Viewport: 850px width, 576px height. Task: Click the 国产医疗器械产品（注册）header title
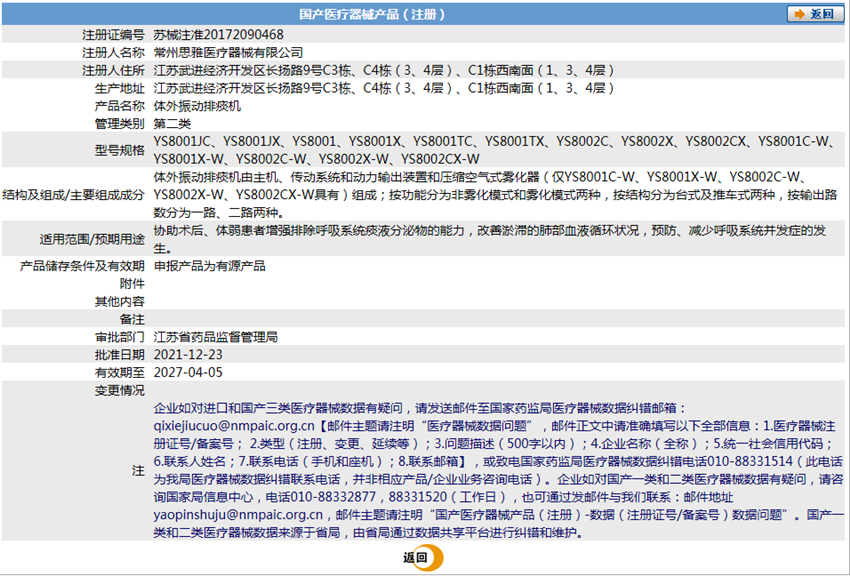[x=372, y=14]
